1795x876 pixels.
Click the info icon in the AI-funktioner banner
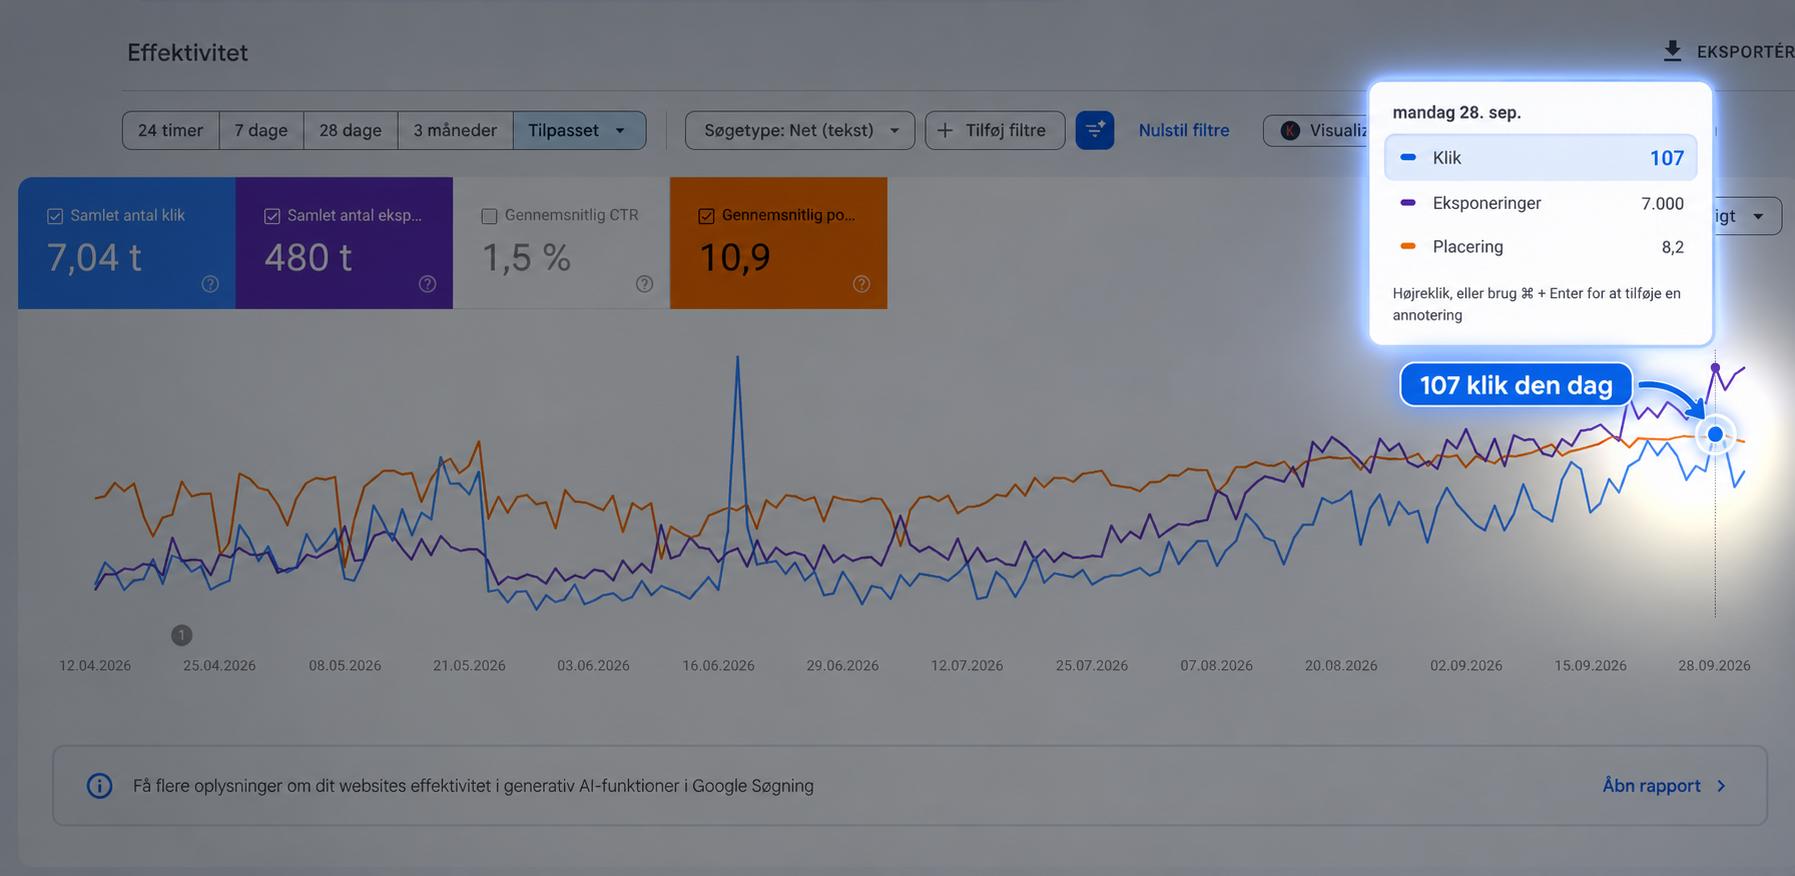100,786
